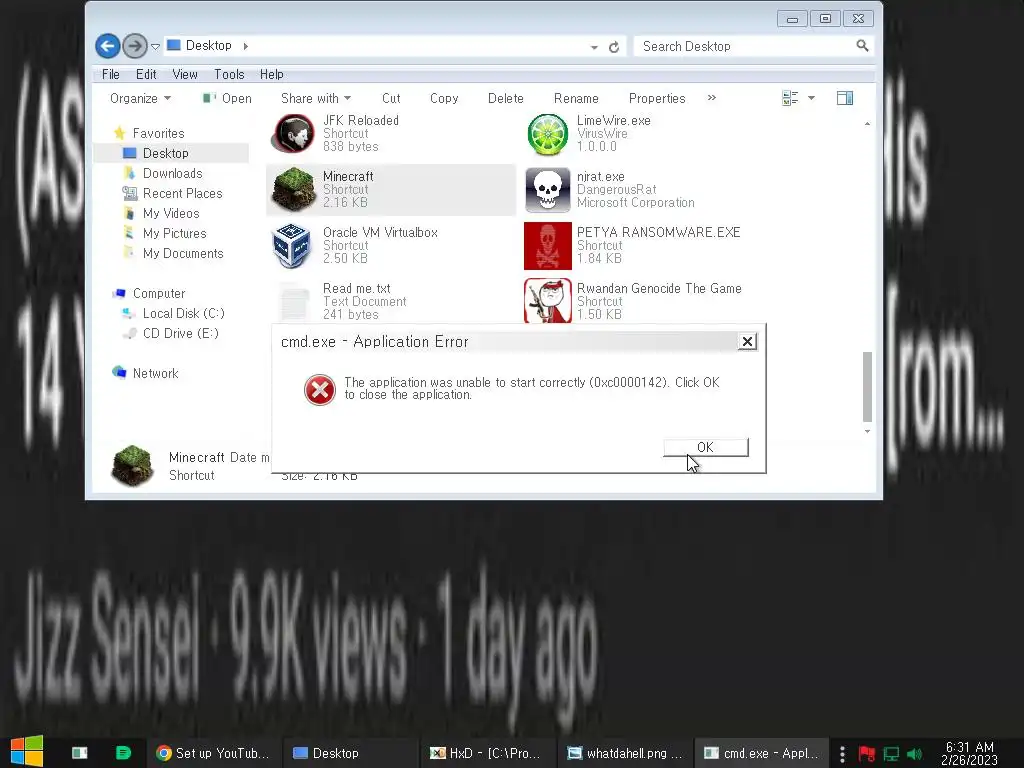
Task: Switch to the HxD taskbar item
Action: 486,753
